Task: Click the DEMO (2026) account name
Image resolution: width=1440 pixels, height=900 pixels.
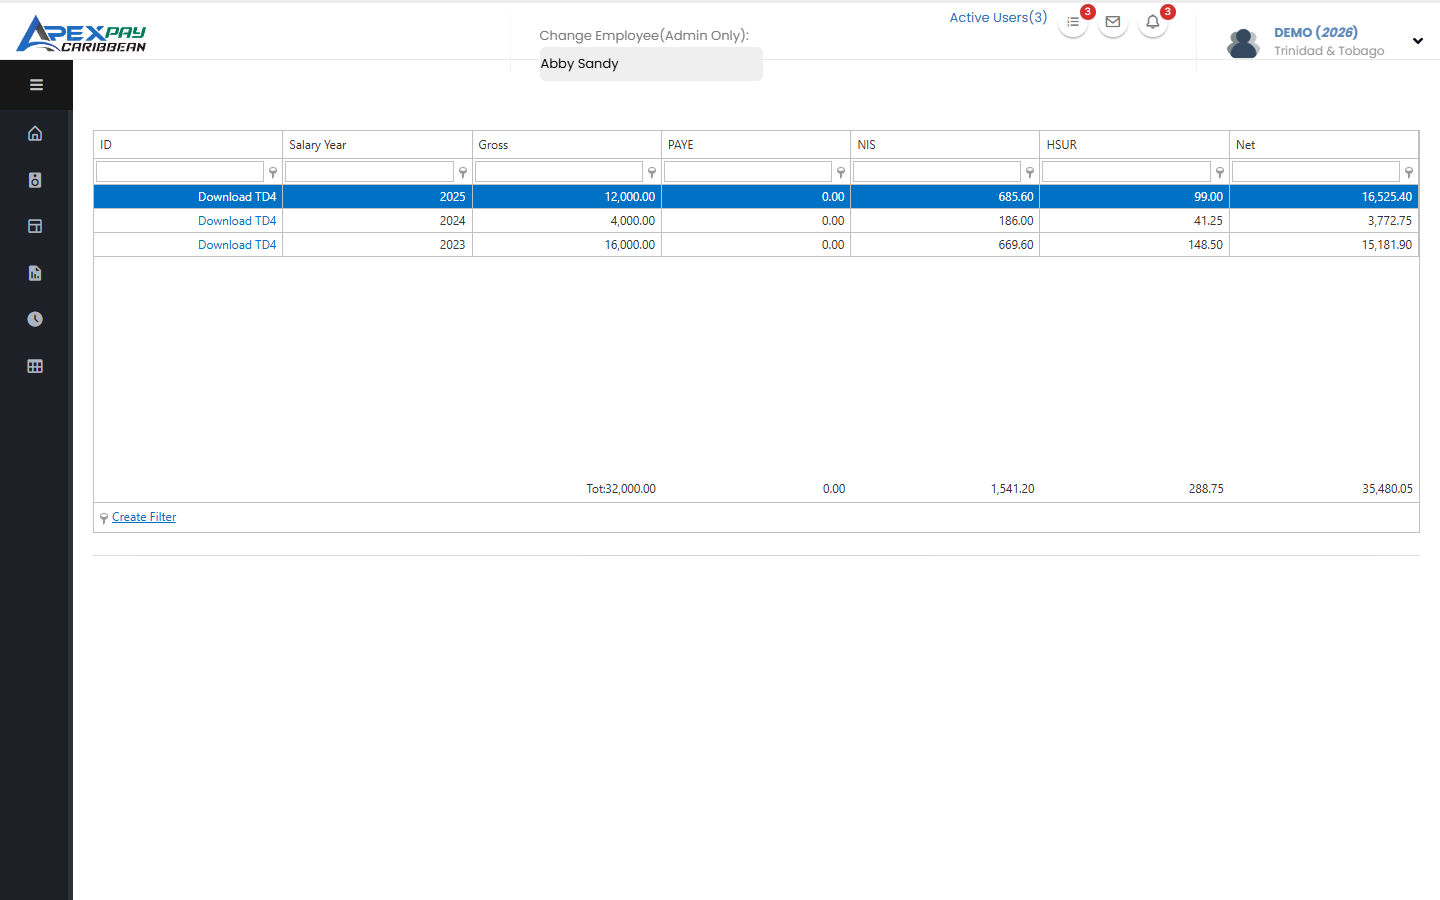Action: coord(1316,32)
